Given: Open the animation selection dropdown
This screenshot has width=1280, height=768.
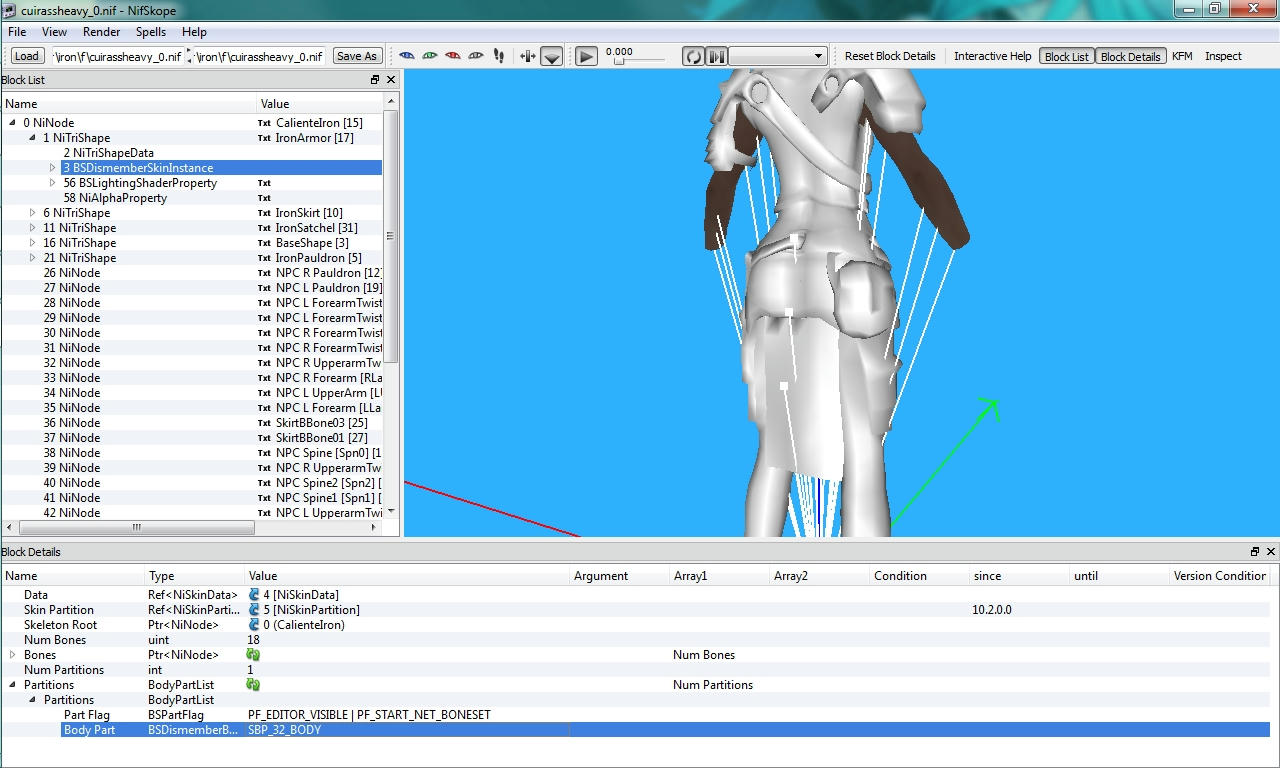Looking at the screenshot, I should point(777,56).
